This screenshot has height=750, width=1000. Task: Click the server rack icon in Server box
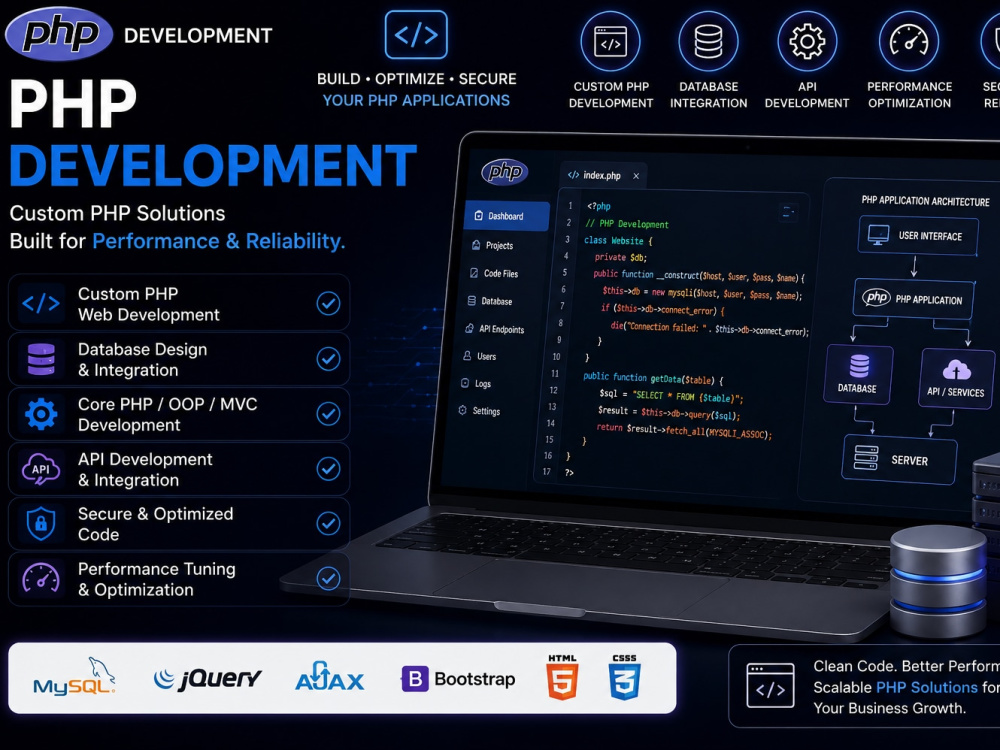pos(866,458)
